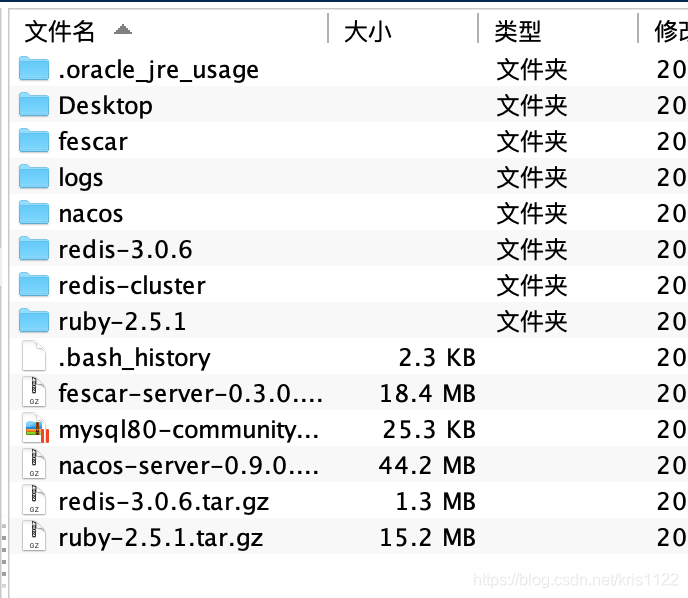This screenshot has width=688, height=598.
Task: Select the nacos folder name
Action: coord(91,214)
